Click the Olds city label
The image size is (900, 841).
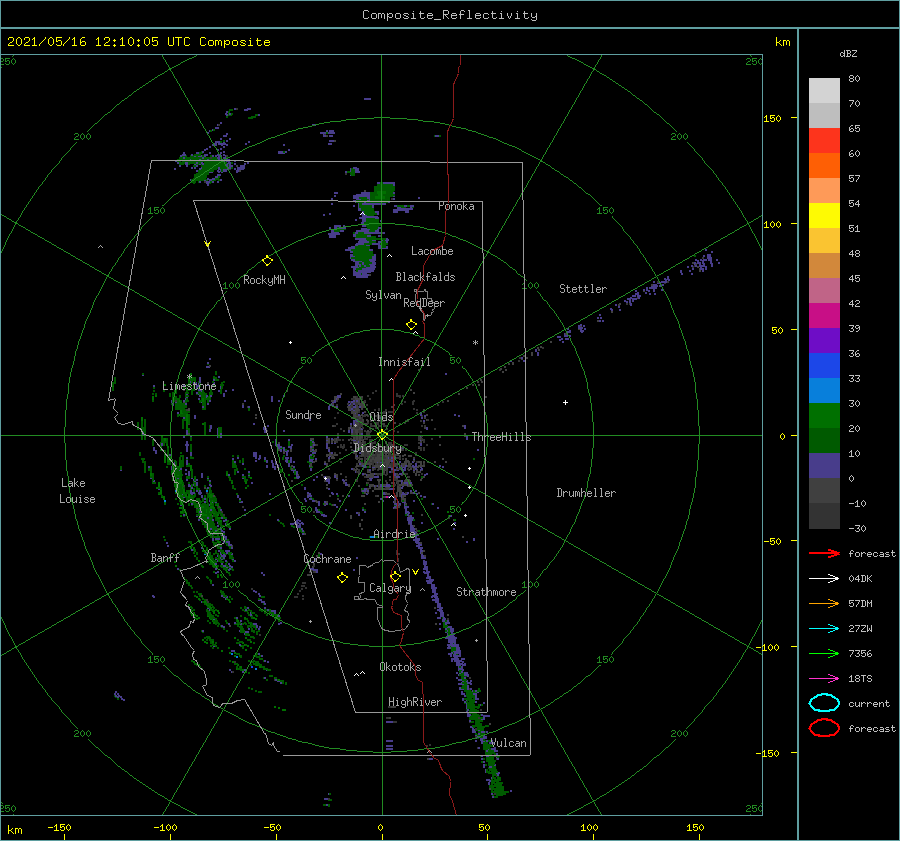(x=381, y=417)
